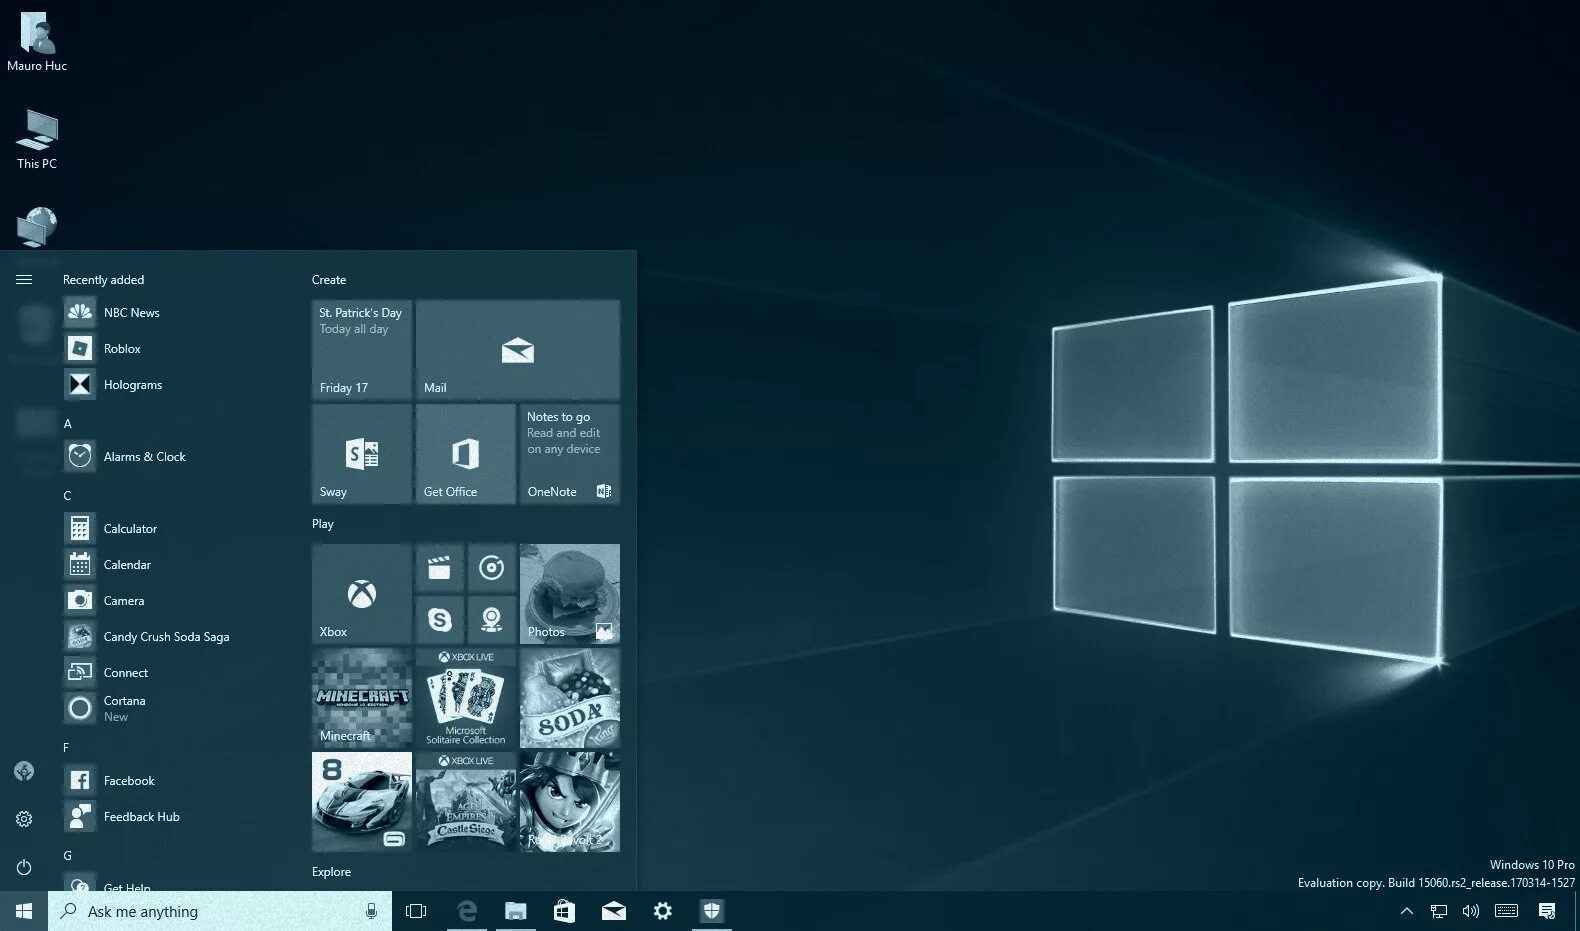Screen dimensions: 1580x931
Task: Open Windows Defender shield on taskbar
Action: (712, 911)
